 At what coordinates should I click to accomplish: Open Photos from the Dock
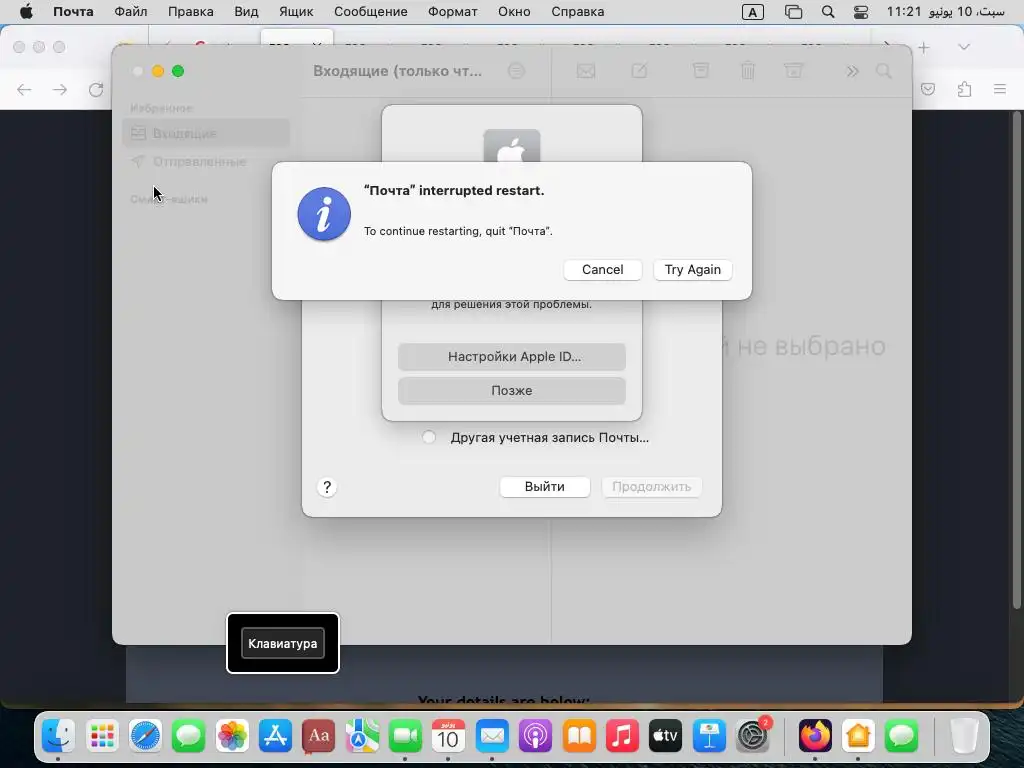[x=232, y=736]
